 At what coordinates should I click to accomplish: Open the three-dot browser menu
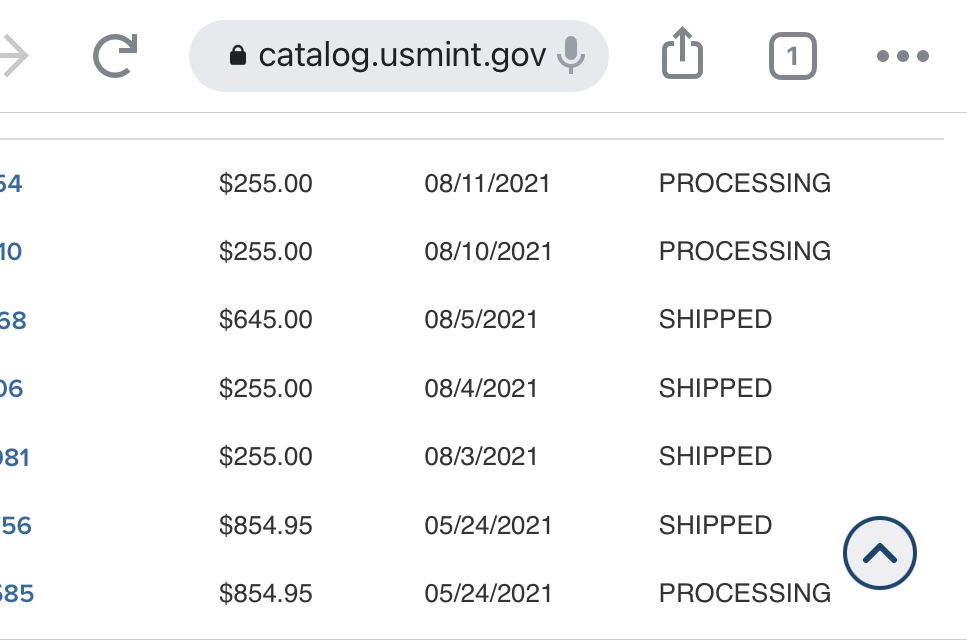pos(903,56)
